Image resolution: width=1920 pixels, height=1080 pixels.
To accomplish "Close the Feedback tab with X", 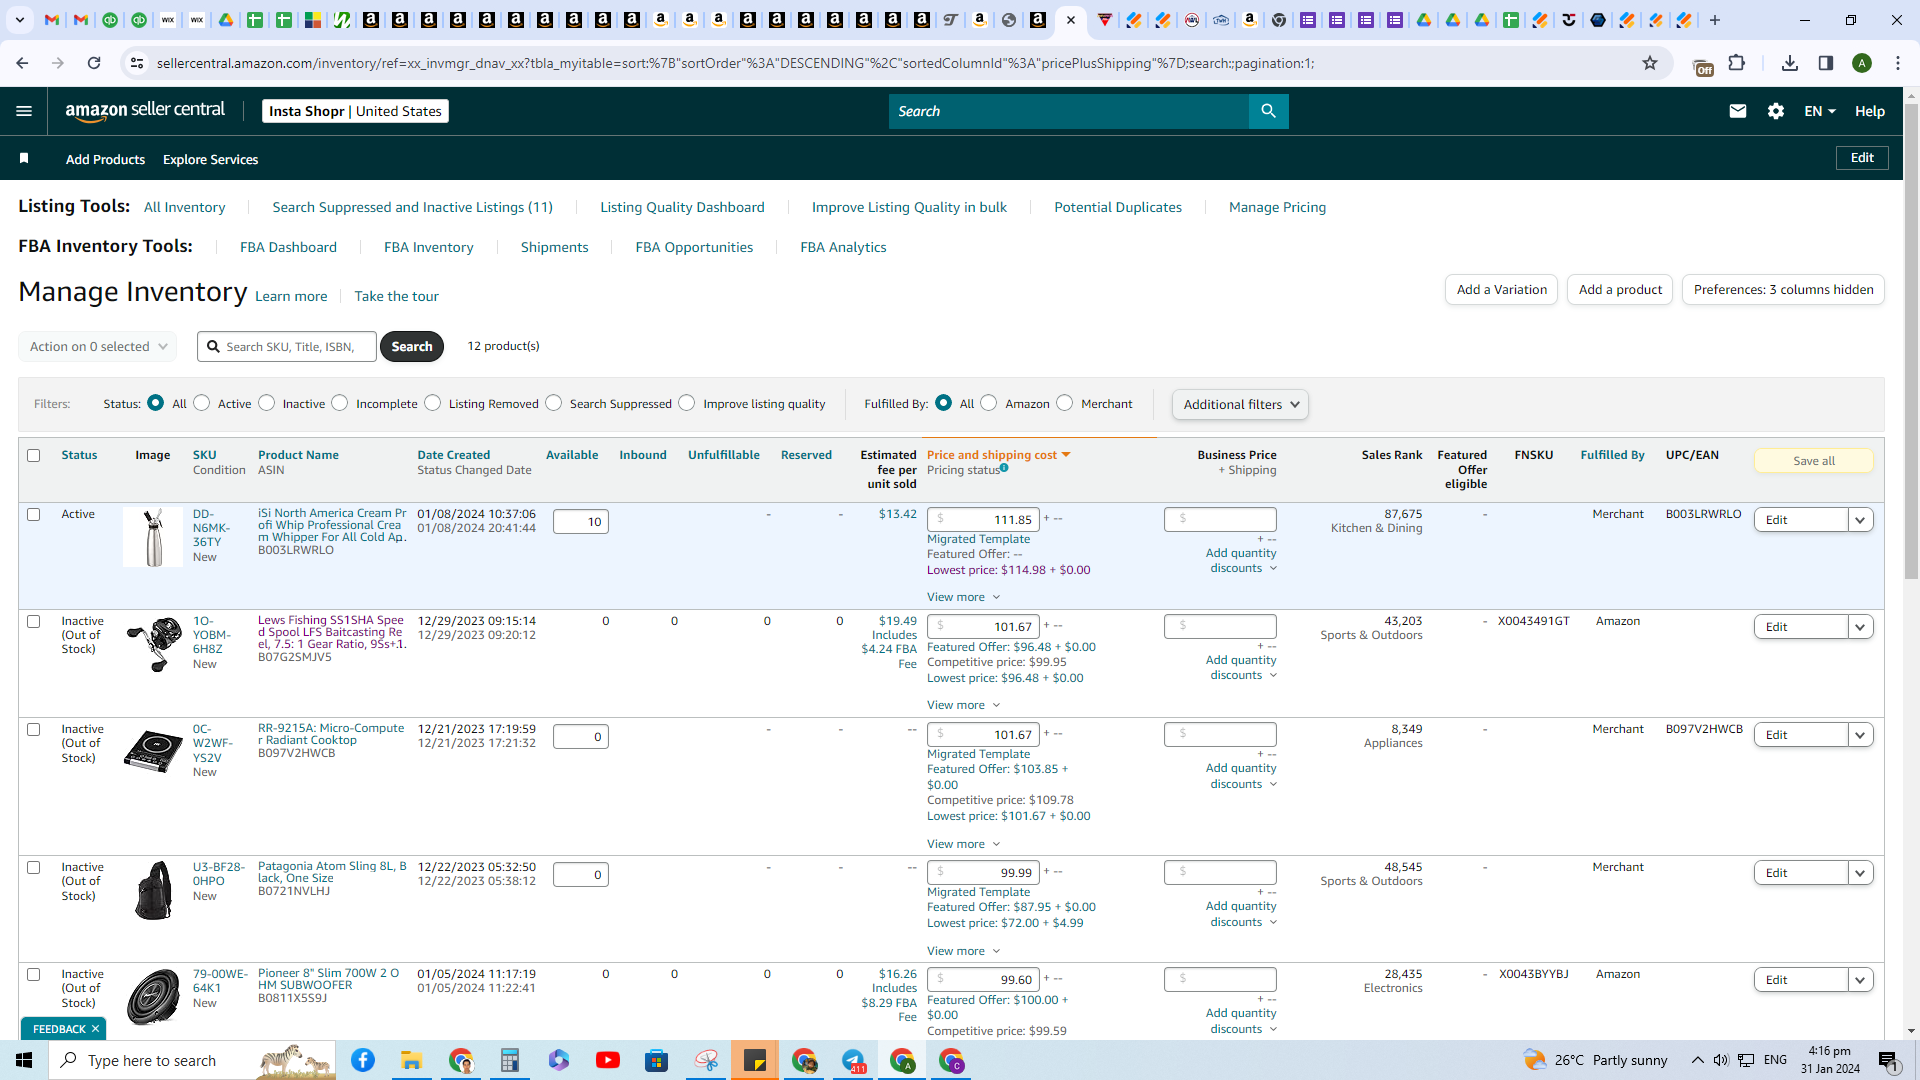I will point(96,1029).
